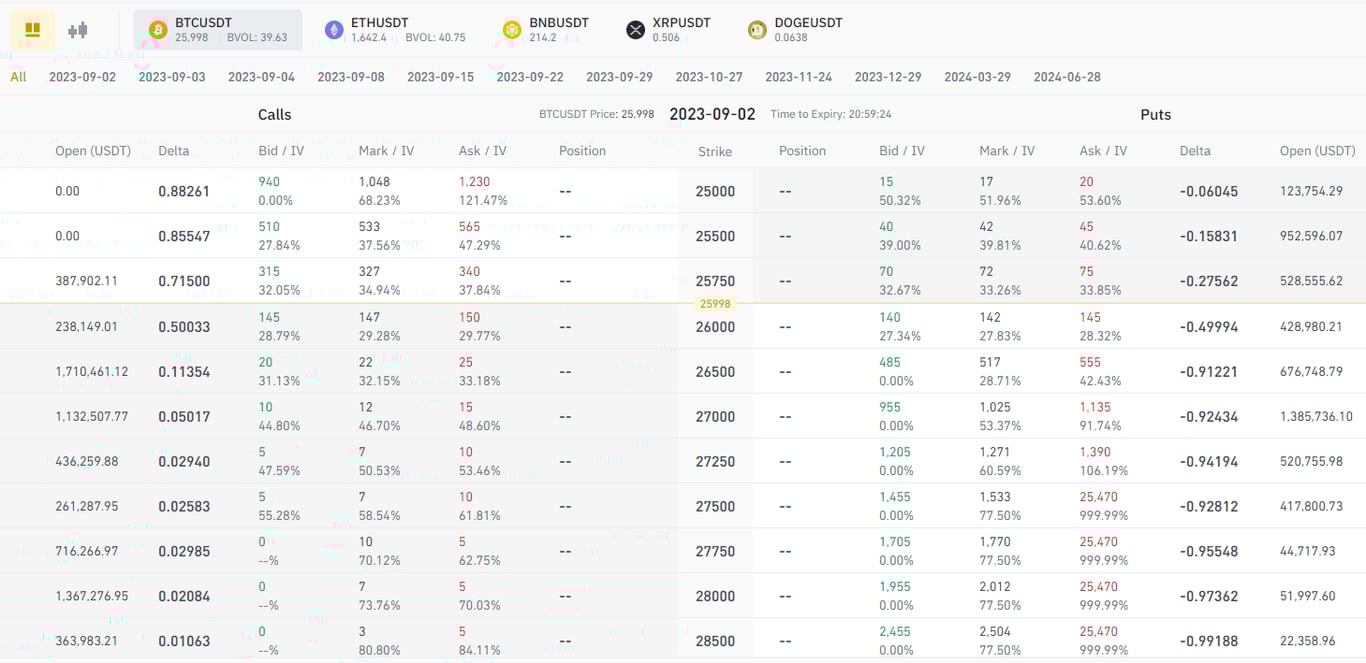Click the Ethereum coin icon
The image size is (1366, 663).
pos(334,29)
